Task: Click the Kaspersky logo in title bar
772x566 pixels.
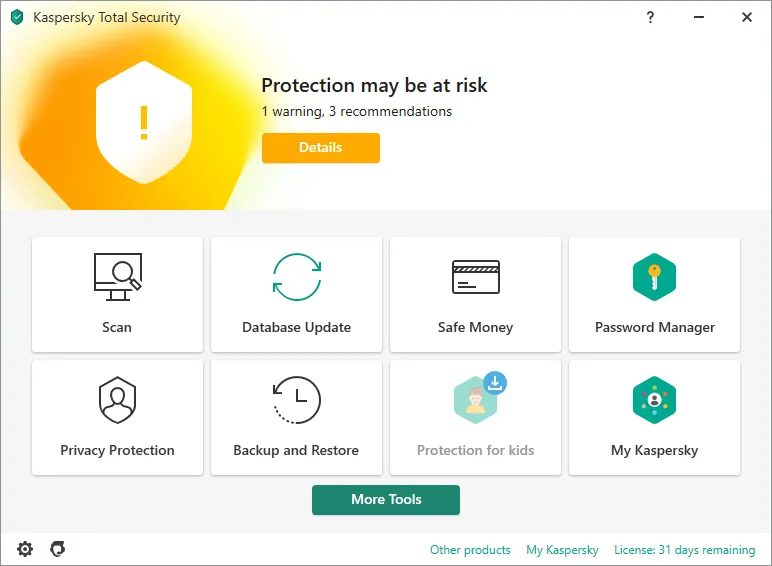Action: (x=17, y=18)
